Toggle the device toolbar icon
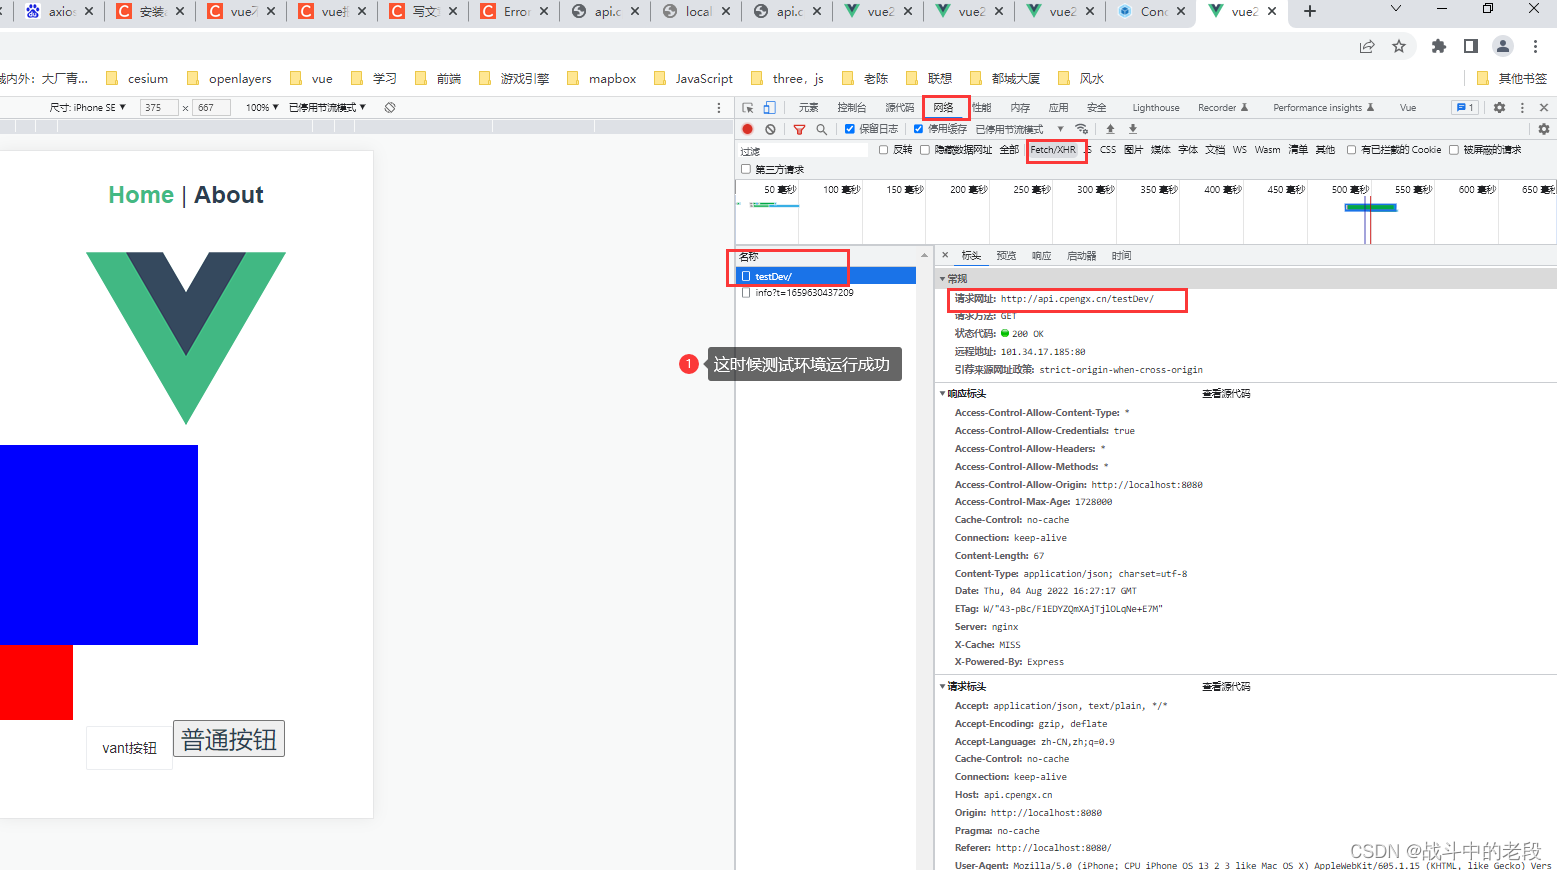This screenshot has height=870, width=1557. tap(769, 108)
